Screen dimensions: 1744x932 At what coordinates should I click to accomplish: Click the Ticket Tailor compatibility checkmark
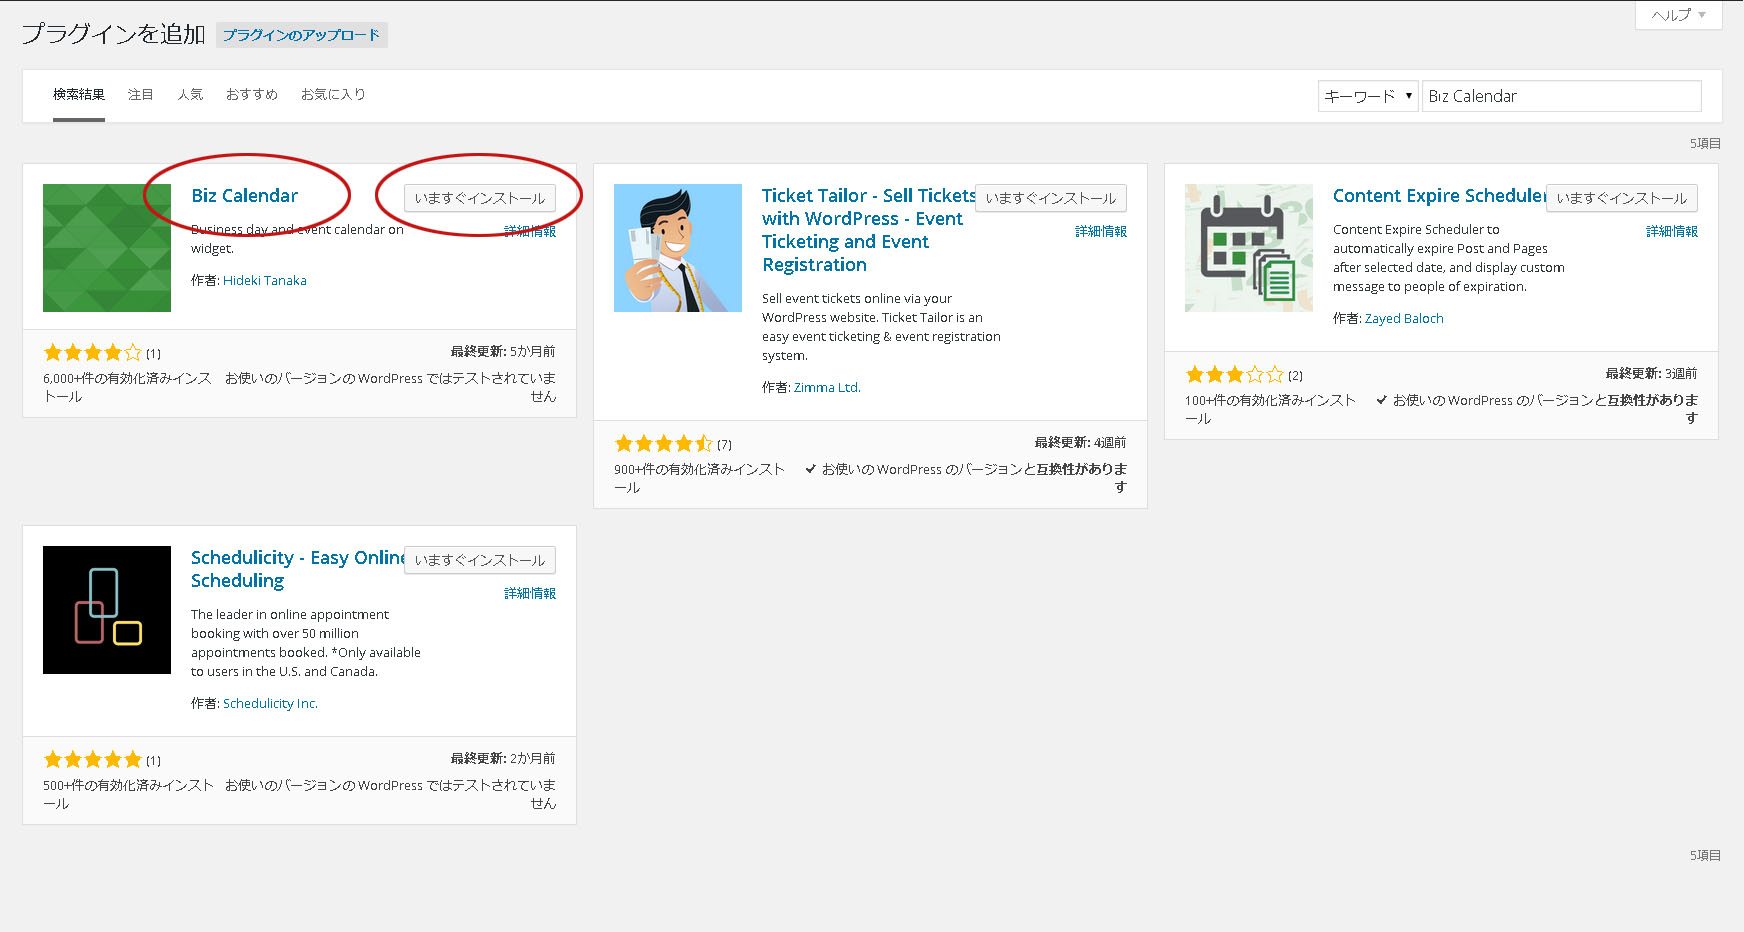coord(810,469)
